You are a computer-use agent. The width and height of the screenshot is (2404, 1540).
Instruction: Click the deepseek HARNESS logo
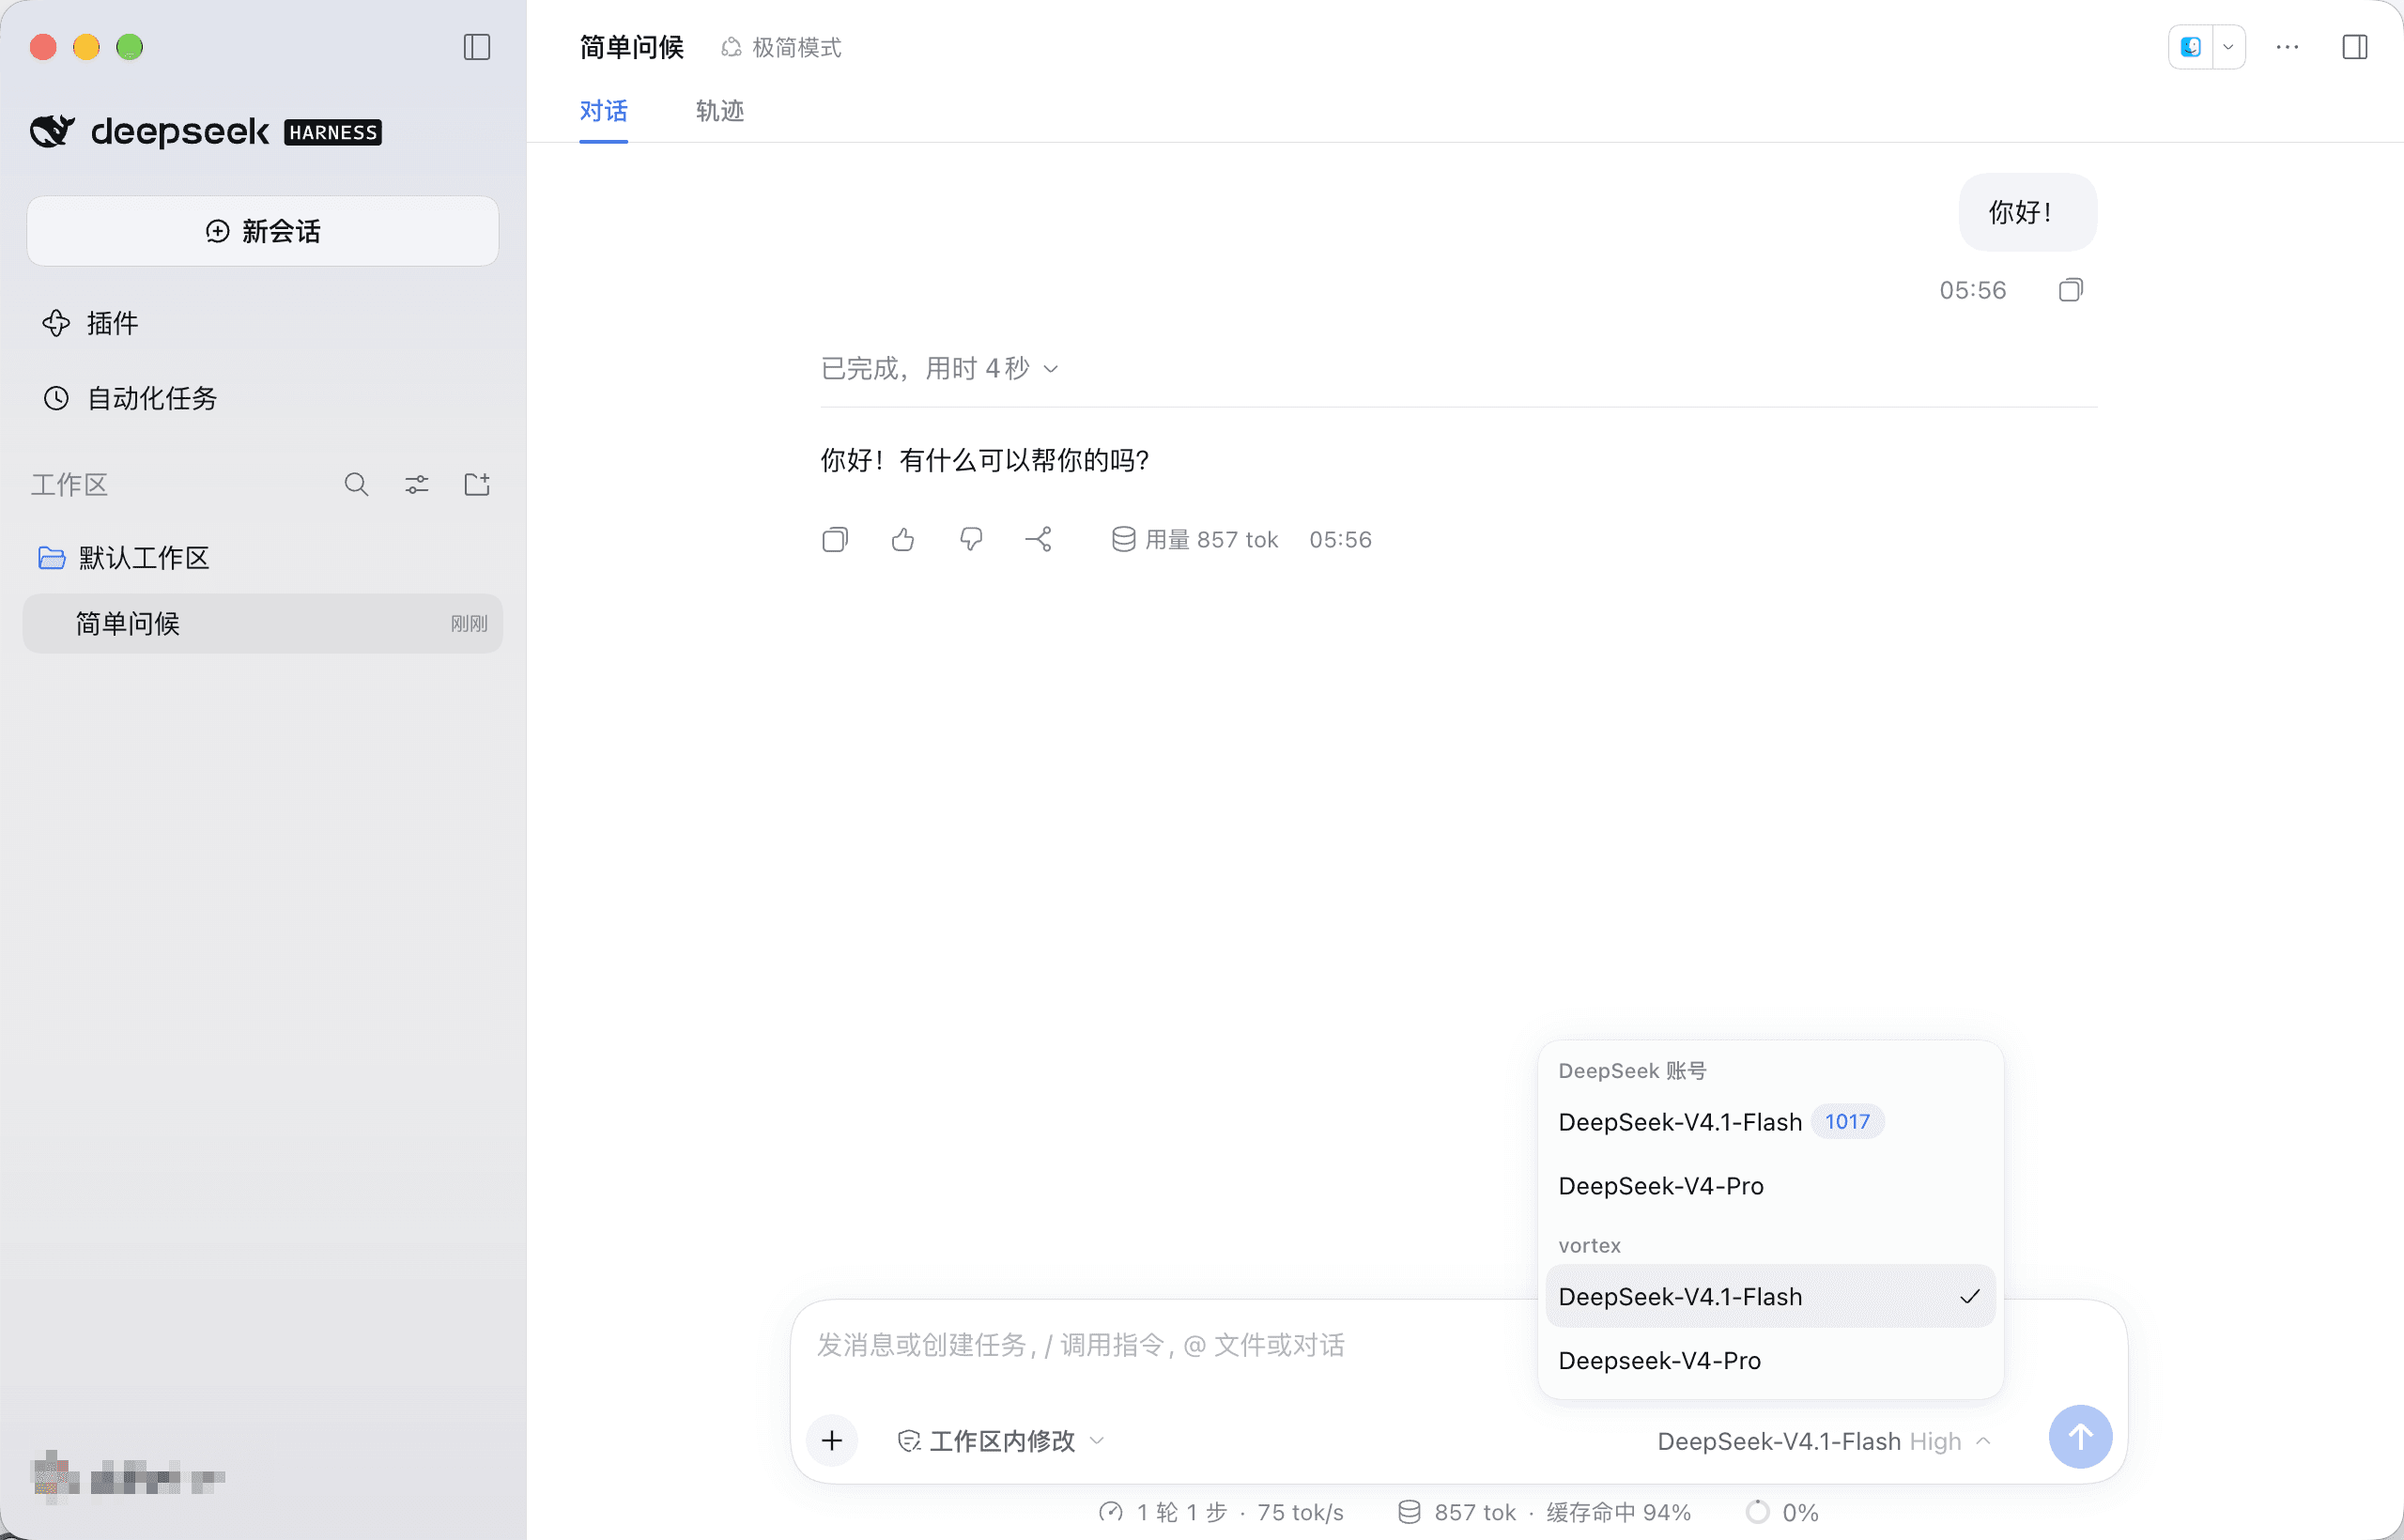point(205,131)
